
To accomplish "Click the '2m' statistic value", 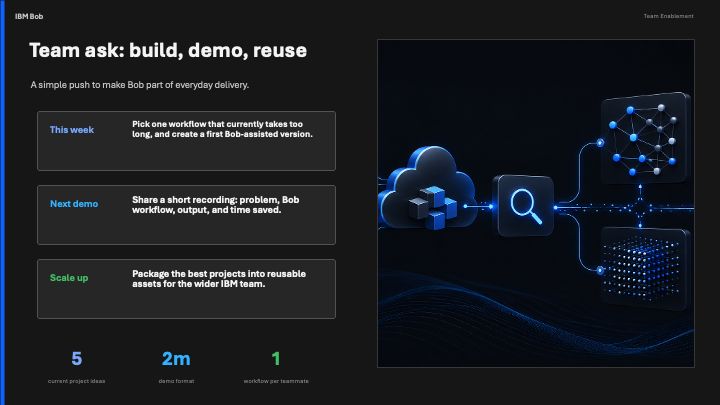I will [x=176, y=359].
